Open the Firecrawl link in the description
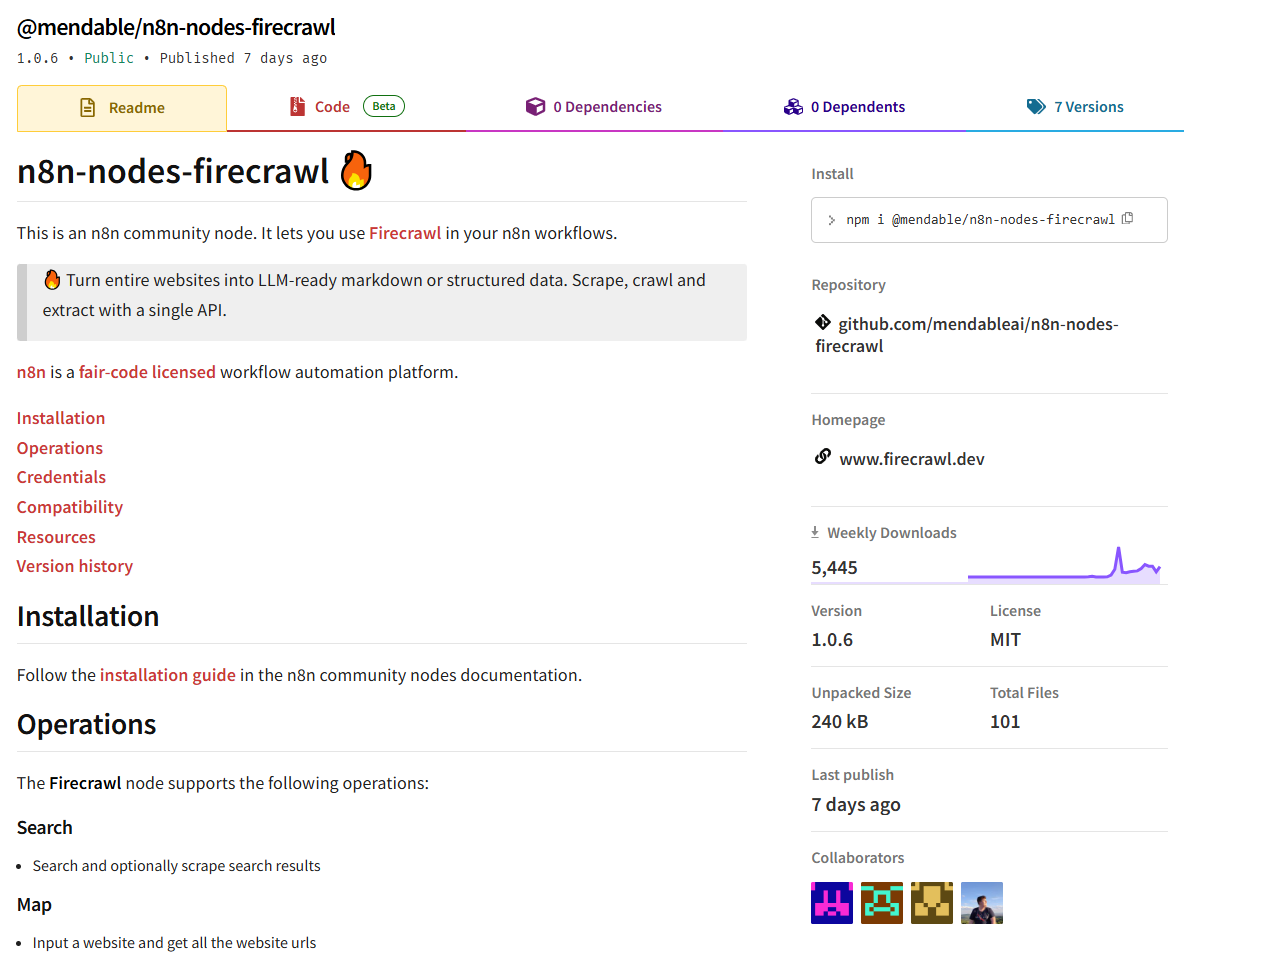1279x956 pixels. (x=404, y=233)
